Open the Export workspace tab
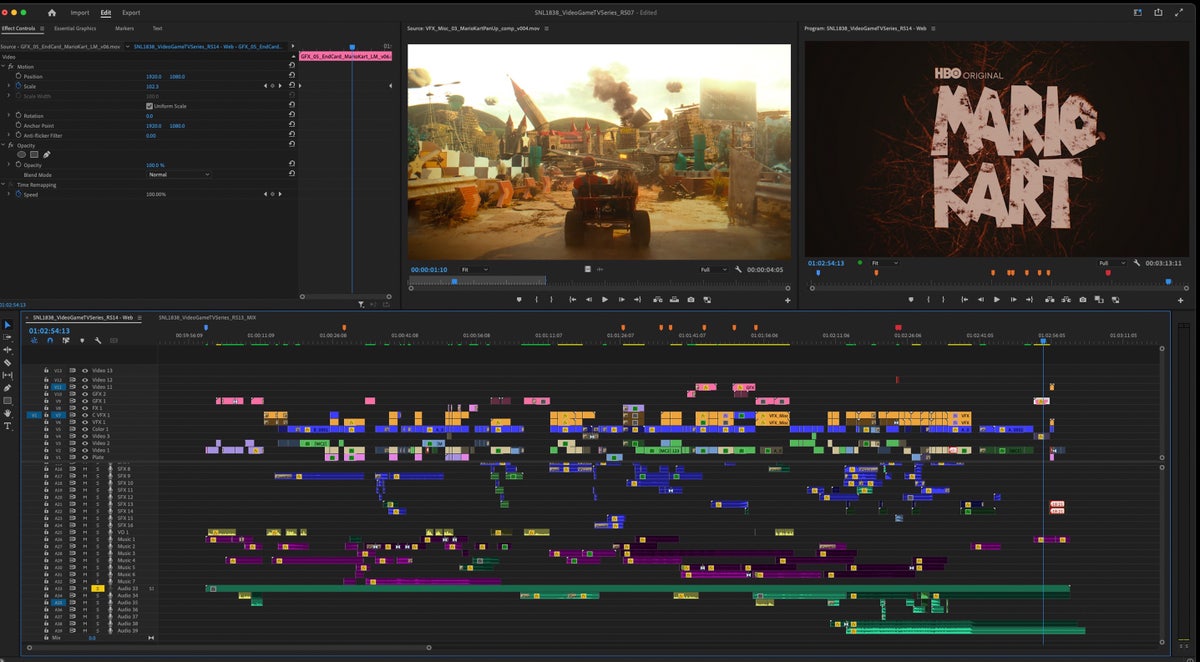Screen dimensions: 1200x662 [x=131, y=13]
